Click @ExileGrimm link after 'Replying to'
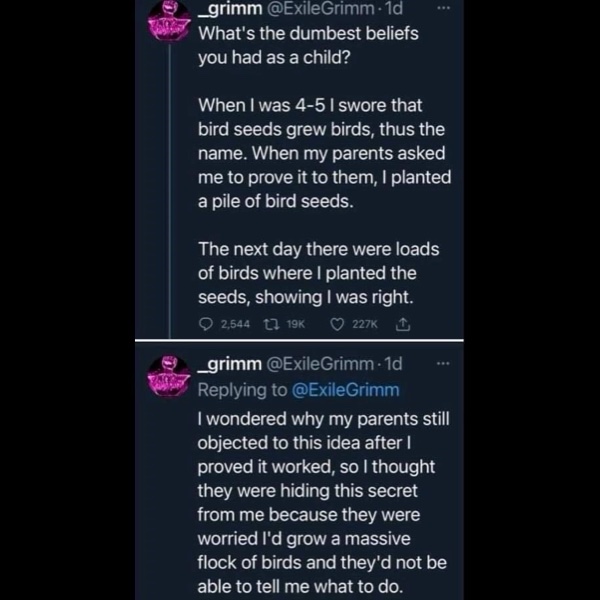This screenshot has height=600, width=600. point(343,389)
